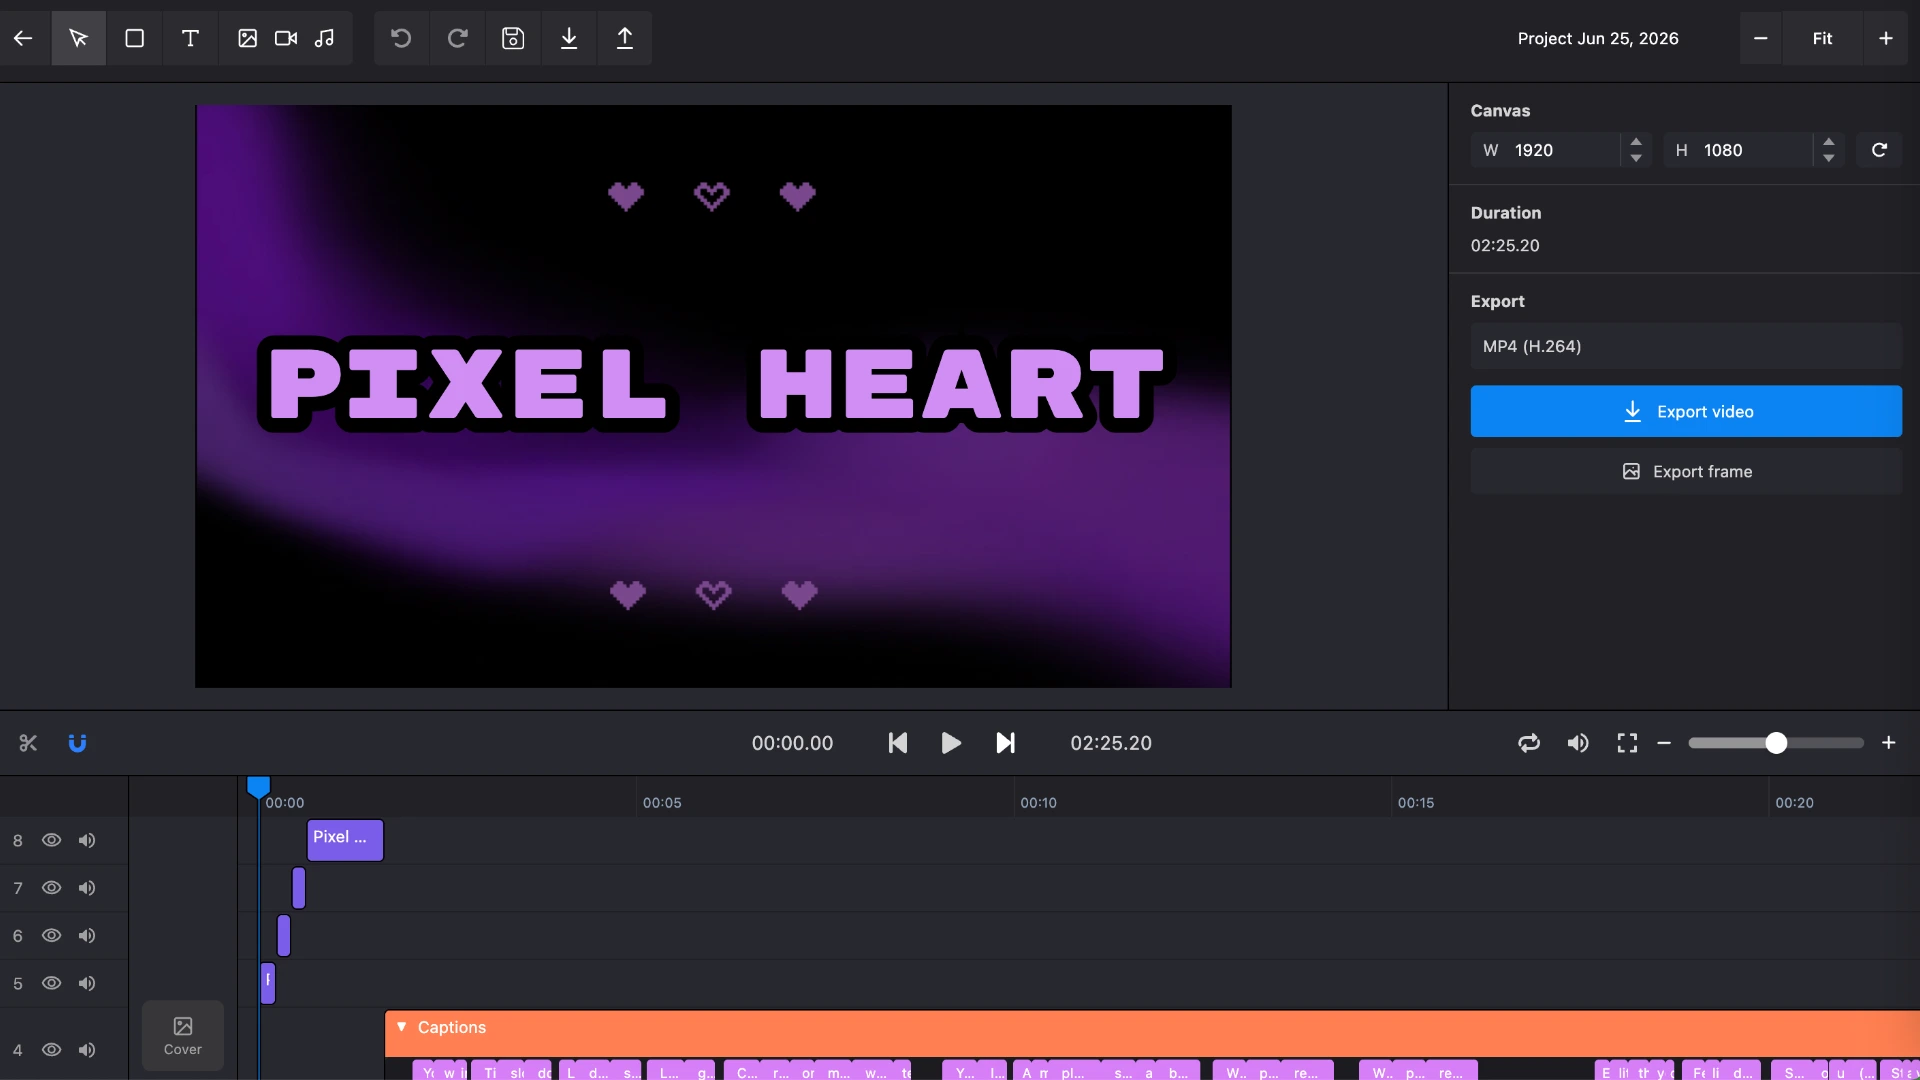Mute the preview volume speaker

click(1578, 743)
